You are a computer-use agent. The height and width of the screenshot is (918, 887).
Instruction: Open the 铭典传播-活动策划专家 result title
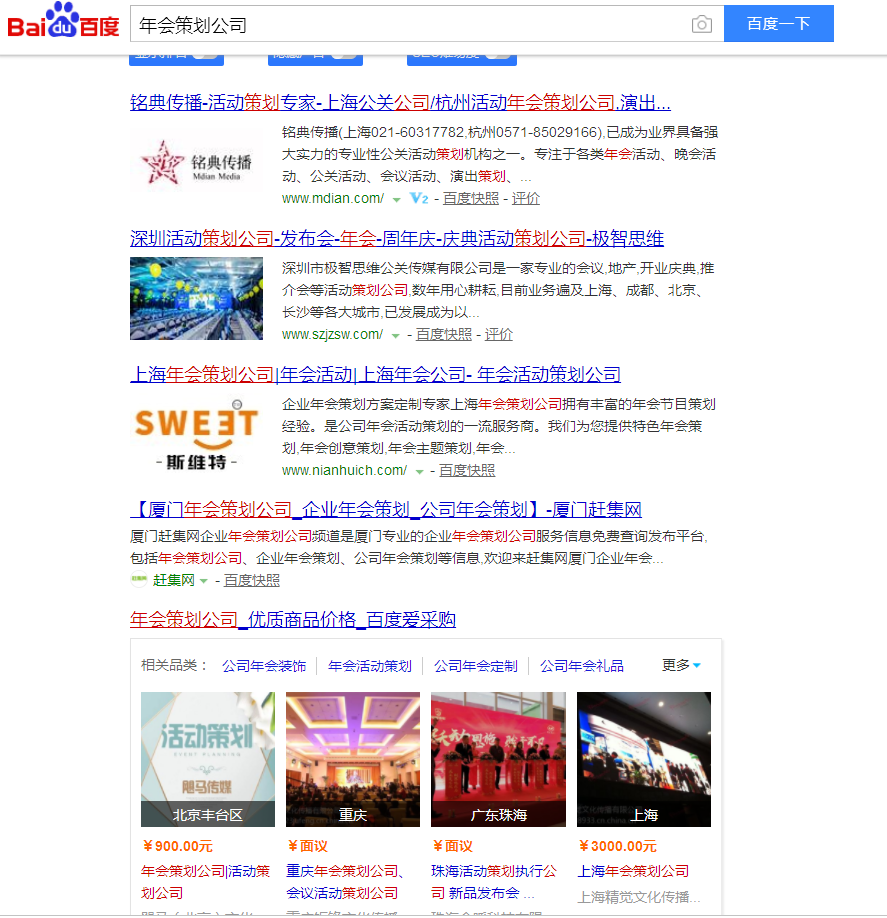(x=400, y=102)
